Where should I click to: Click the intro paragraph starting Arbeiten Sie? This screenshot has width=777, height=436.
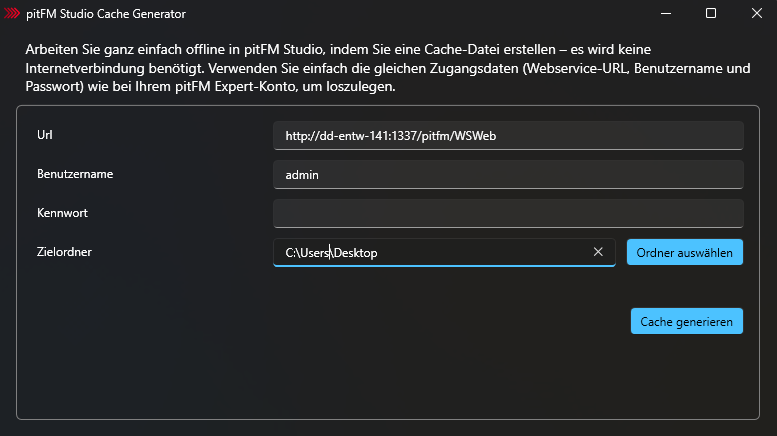pos(388,68)
